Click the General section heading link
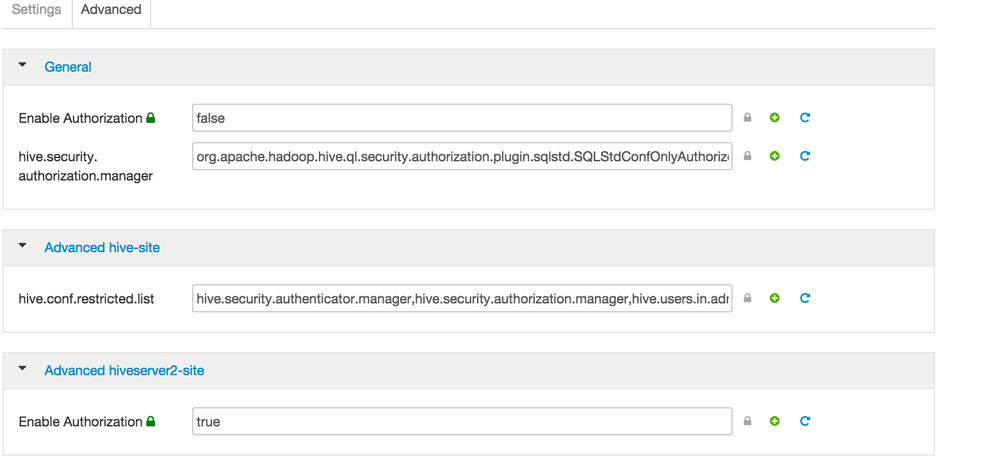This screenshot has height=466, width=999. click(68, 67)
